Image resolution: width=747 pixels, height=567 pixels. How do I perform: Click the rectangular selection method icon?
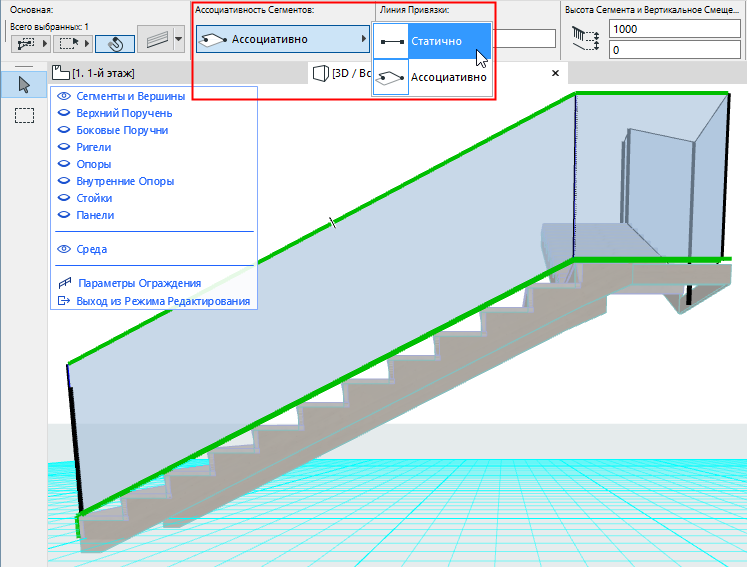[68, 43]
